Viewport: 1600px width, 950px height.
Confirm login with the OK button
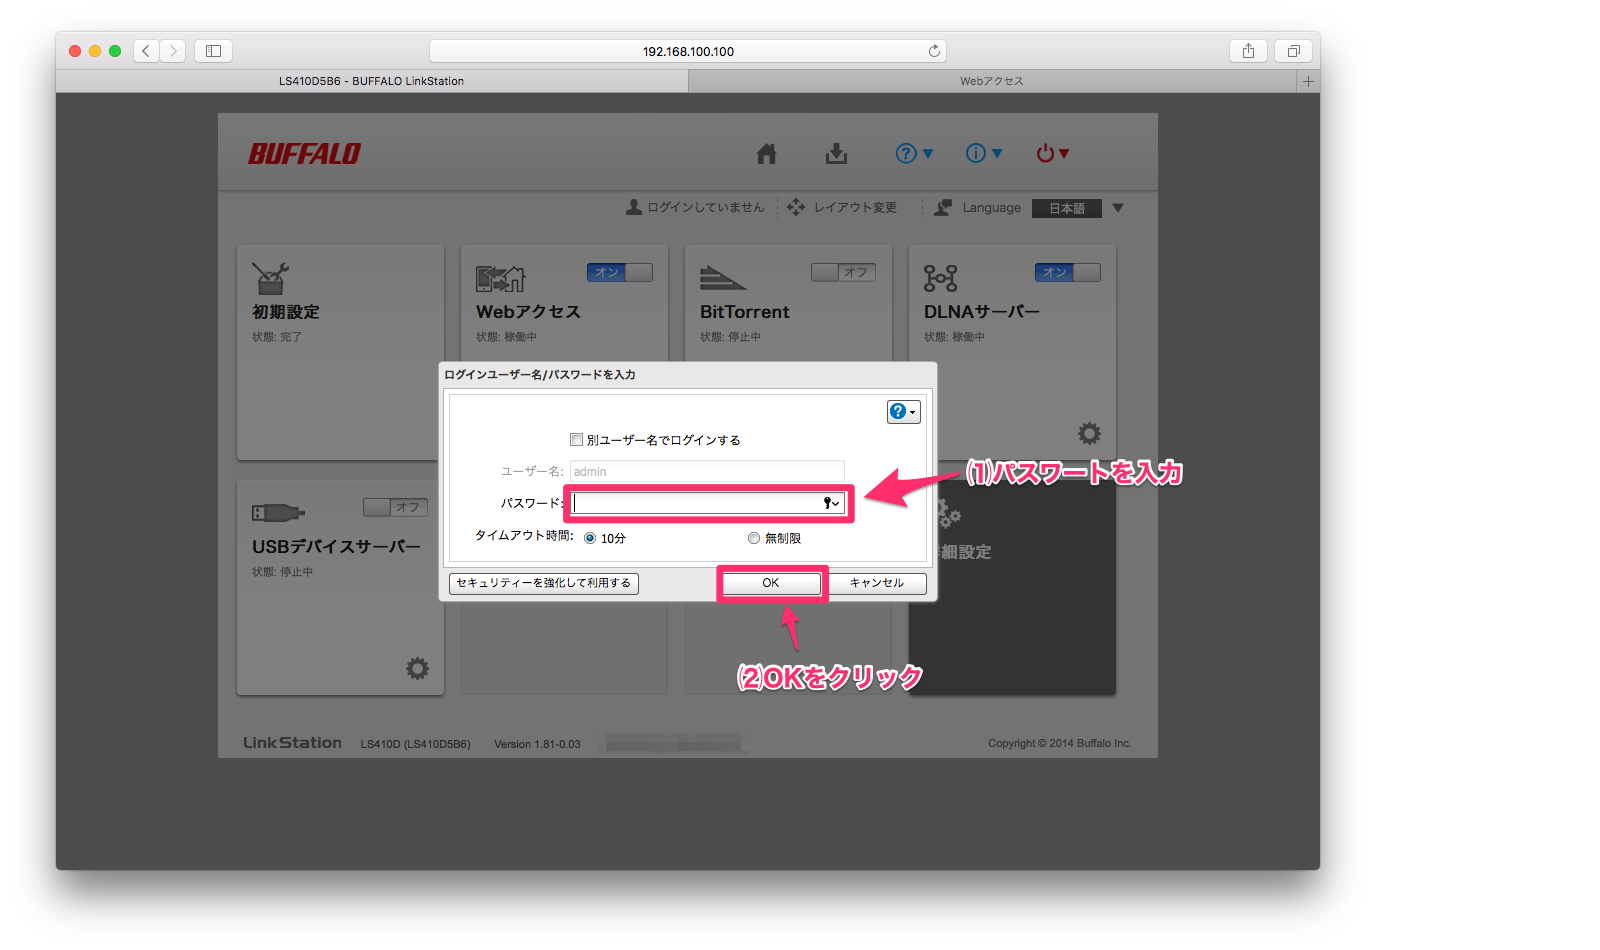click(771, 583)
